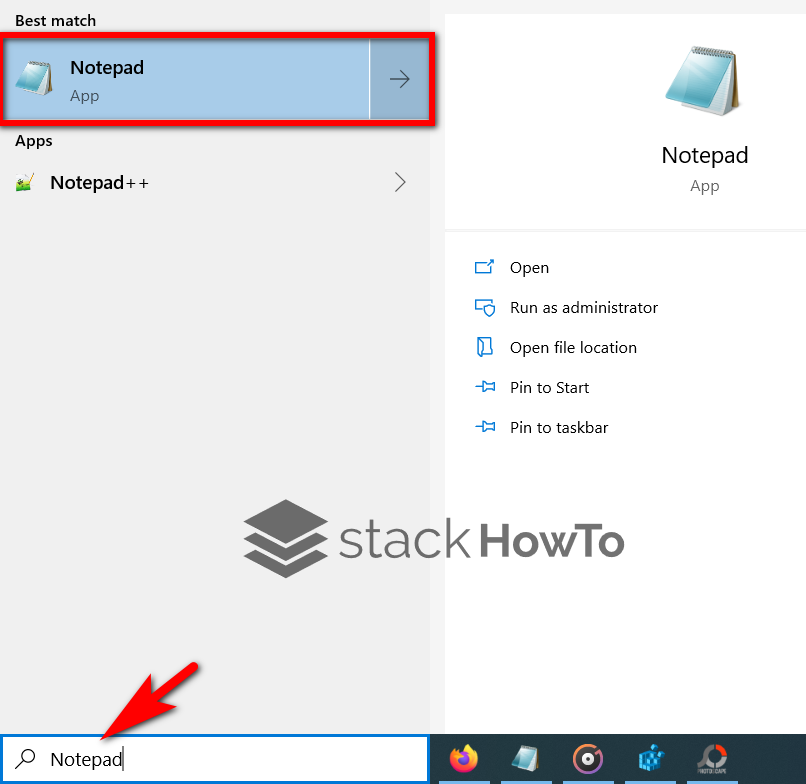Open Notepad from the taskbar
This screenshot has width=806, height=784.
pos(525,759)
